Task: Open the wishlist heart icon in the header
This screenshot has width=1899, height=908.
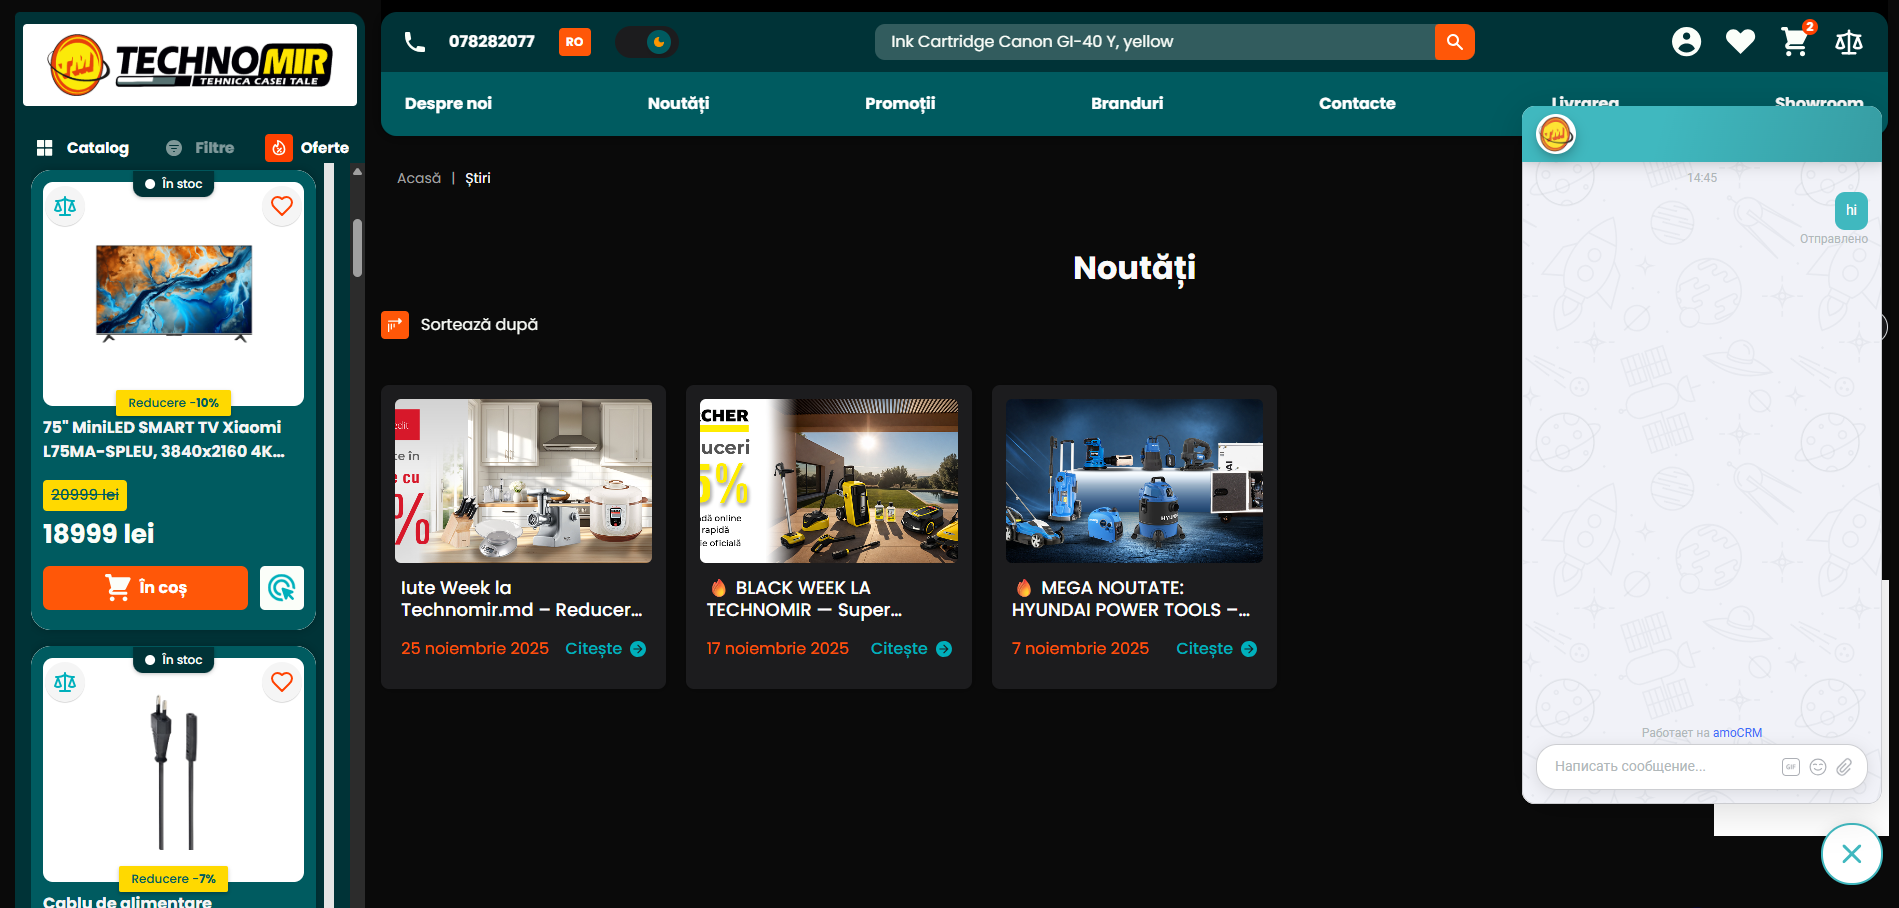Action: [1740, 42]
